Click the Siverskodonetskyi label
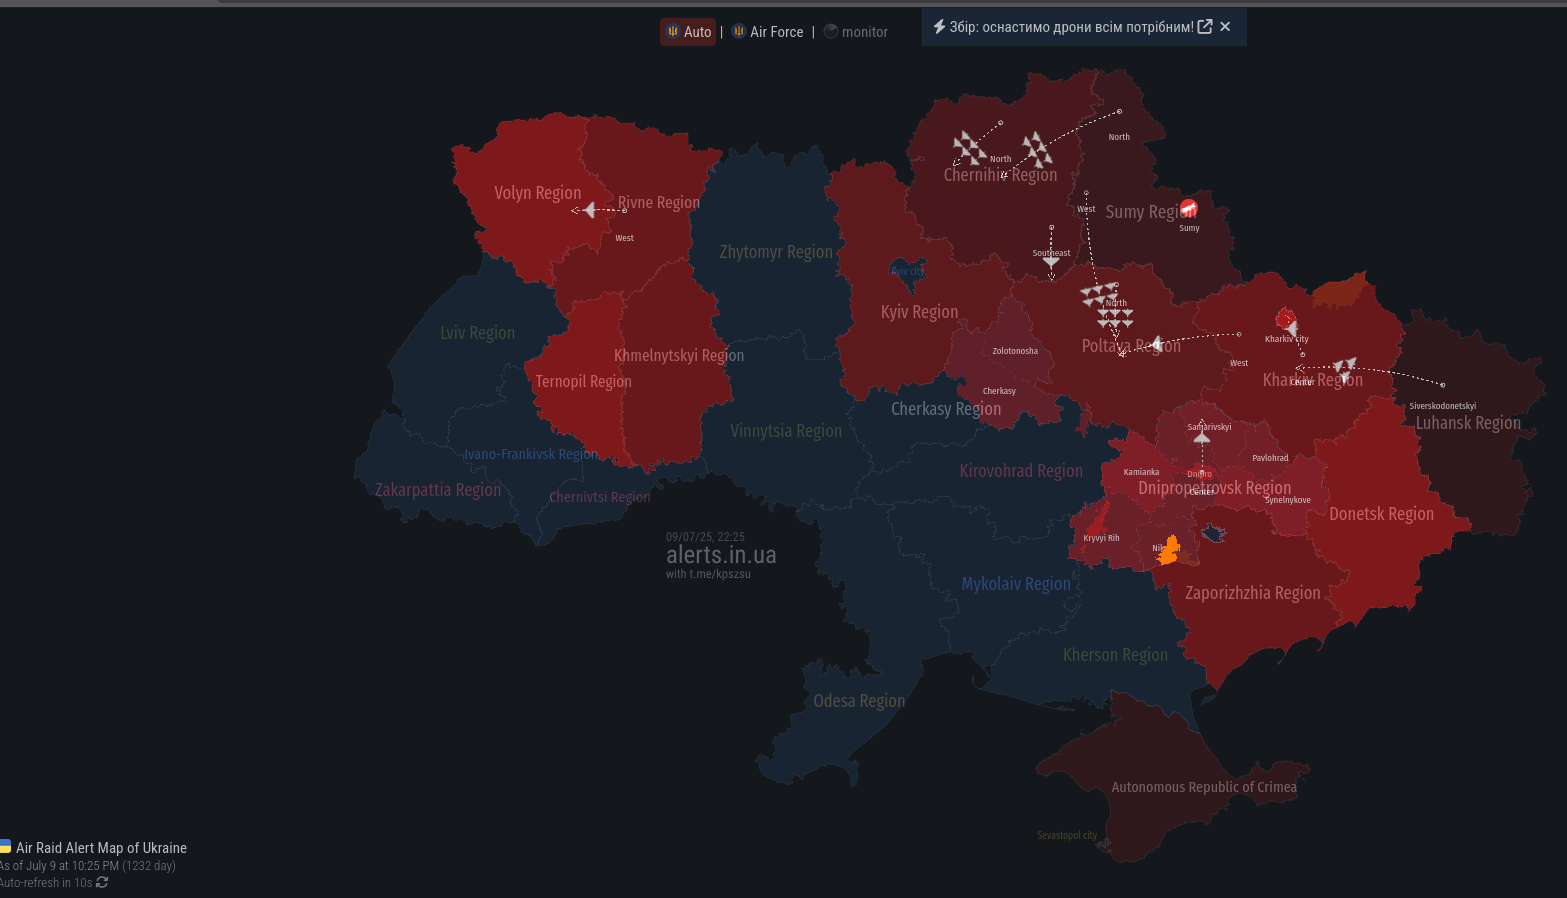The width and height of the screenshot is (1567, 898). pyautogui.click(x=1442, y=406)
